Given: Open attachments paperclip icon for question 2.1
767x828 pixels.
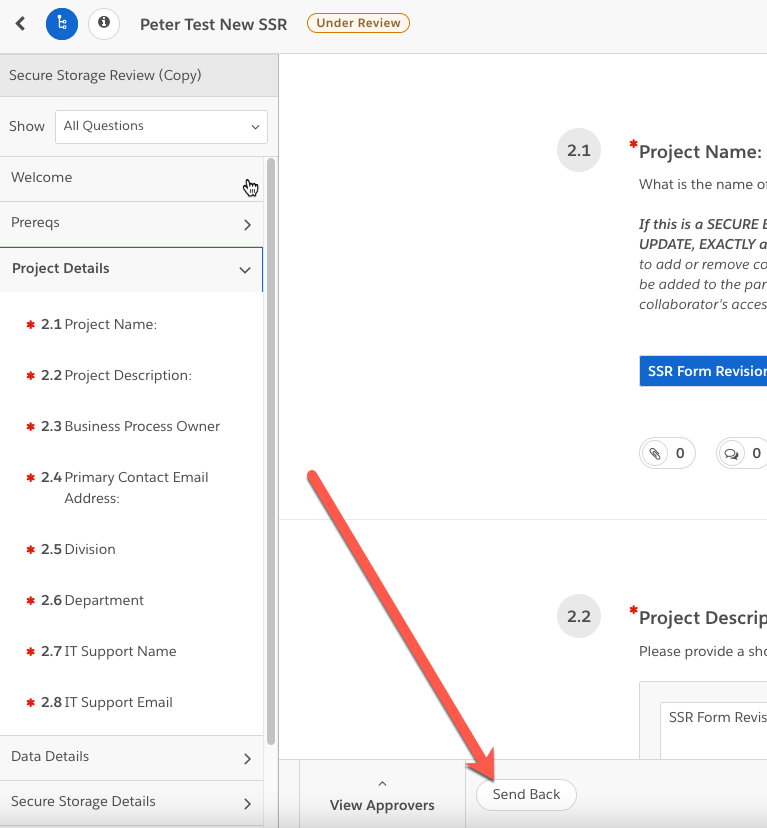Looking at the screenshot, I should [654, 453].
